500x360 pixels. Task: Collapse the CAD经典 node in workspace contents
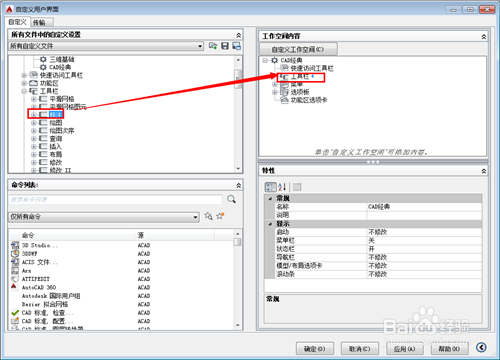(x=265, y=60)
